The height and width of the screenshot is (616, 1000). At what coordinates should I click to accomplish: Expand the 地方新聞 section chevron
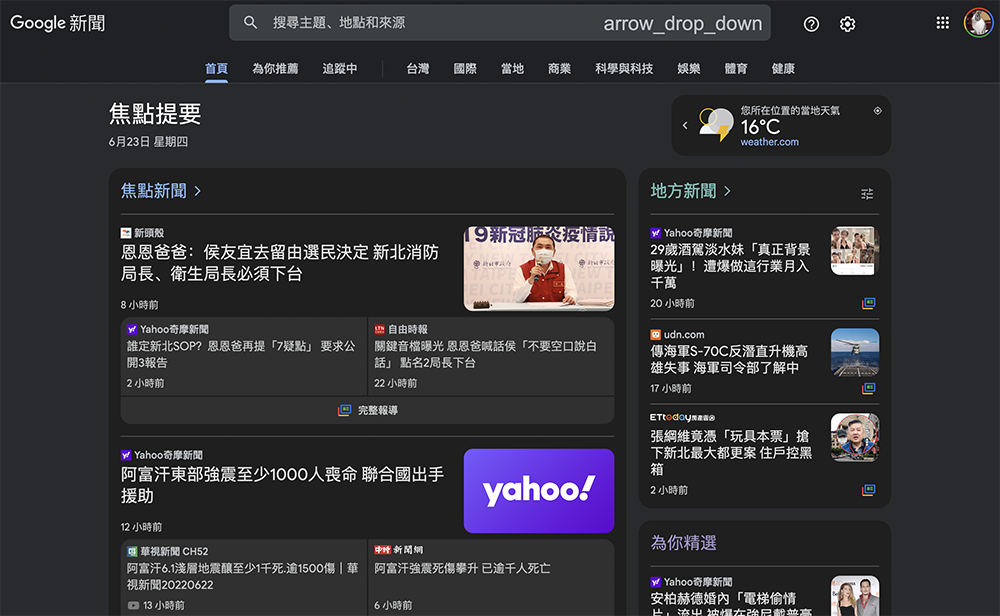coord(727,191)
